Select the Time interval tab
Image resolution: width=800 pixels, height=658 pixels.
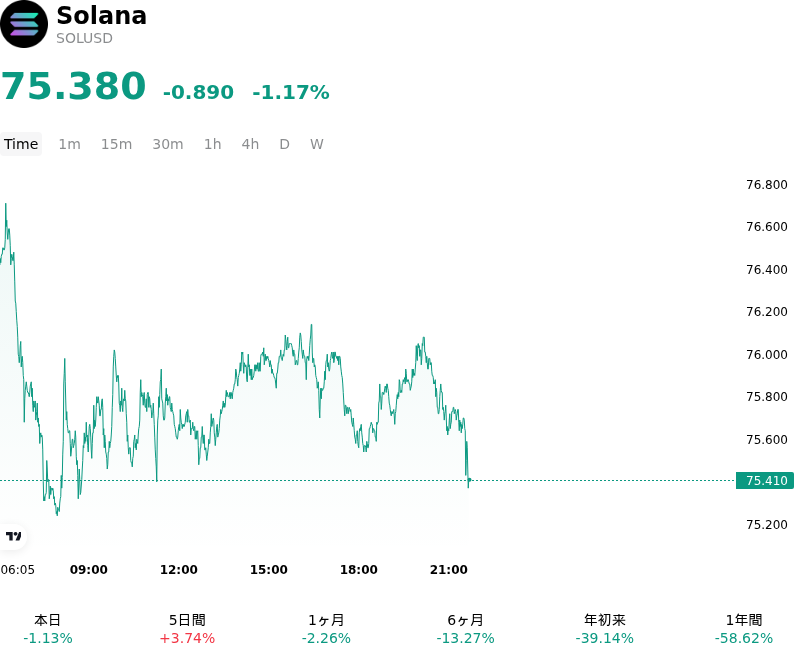pos(21,144)
